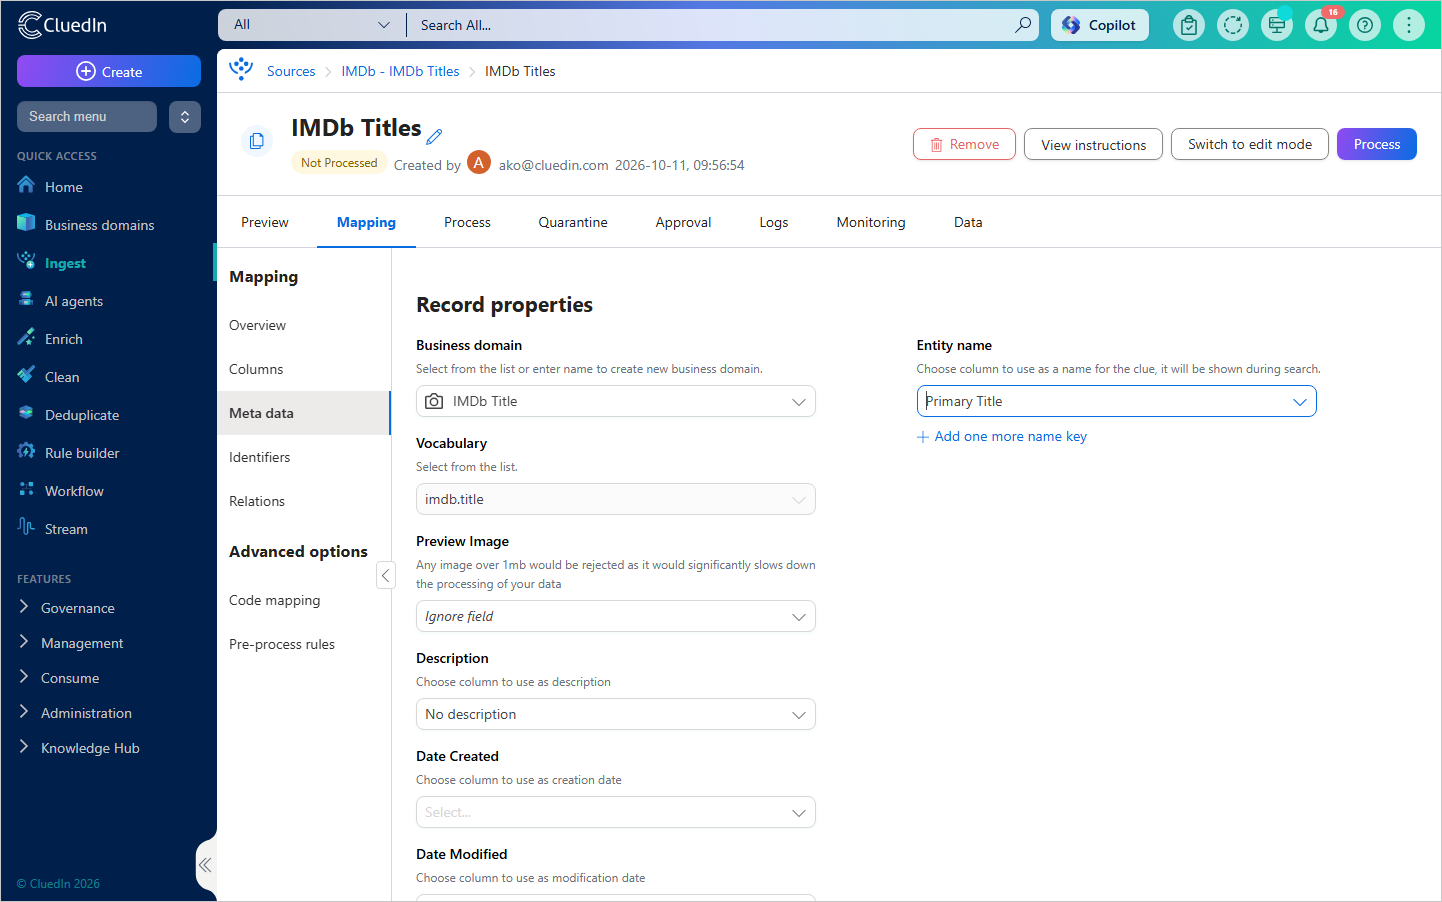Go to the IMDb - IMDb Titles breadcrumb

400,71
